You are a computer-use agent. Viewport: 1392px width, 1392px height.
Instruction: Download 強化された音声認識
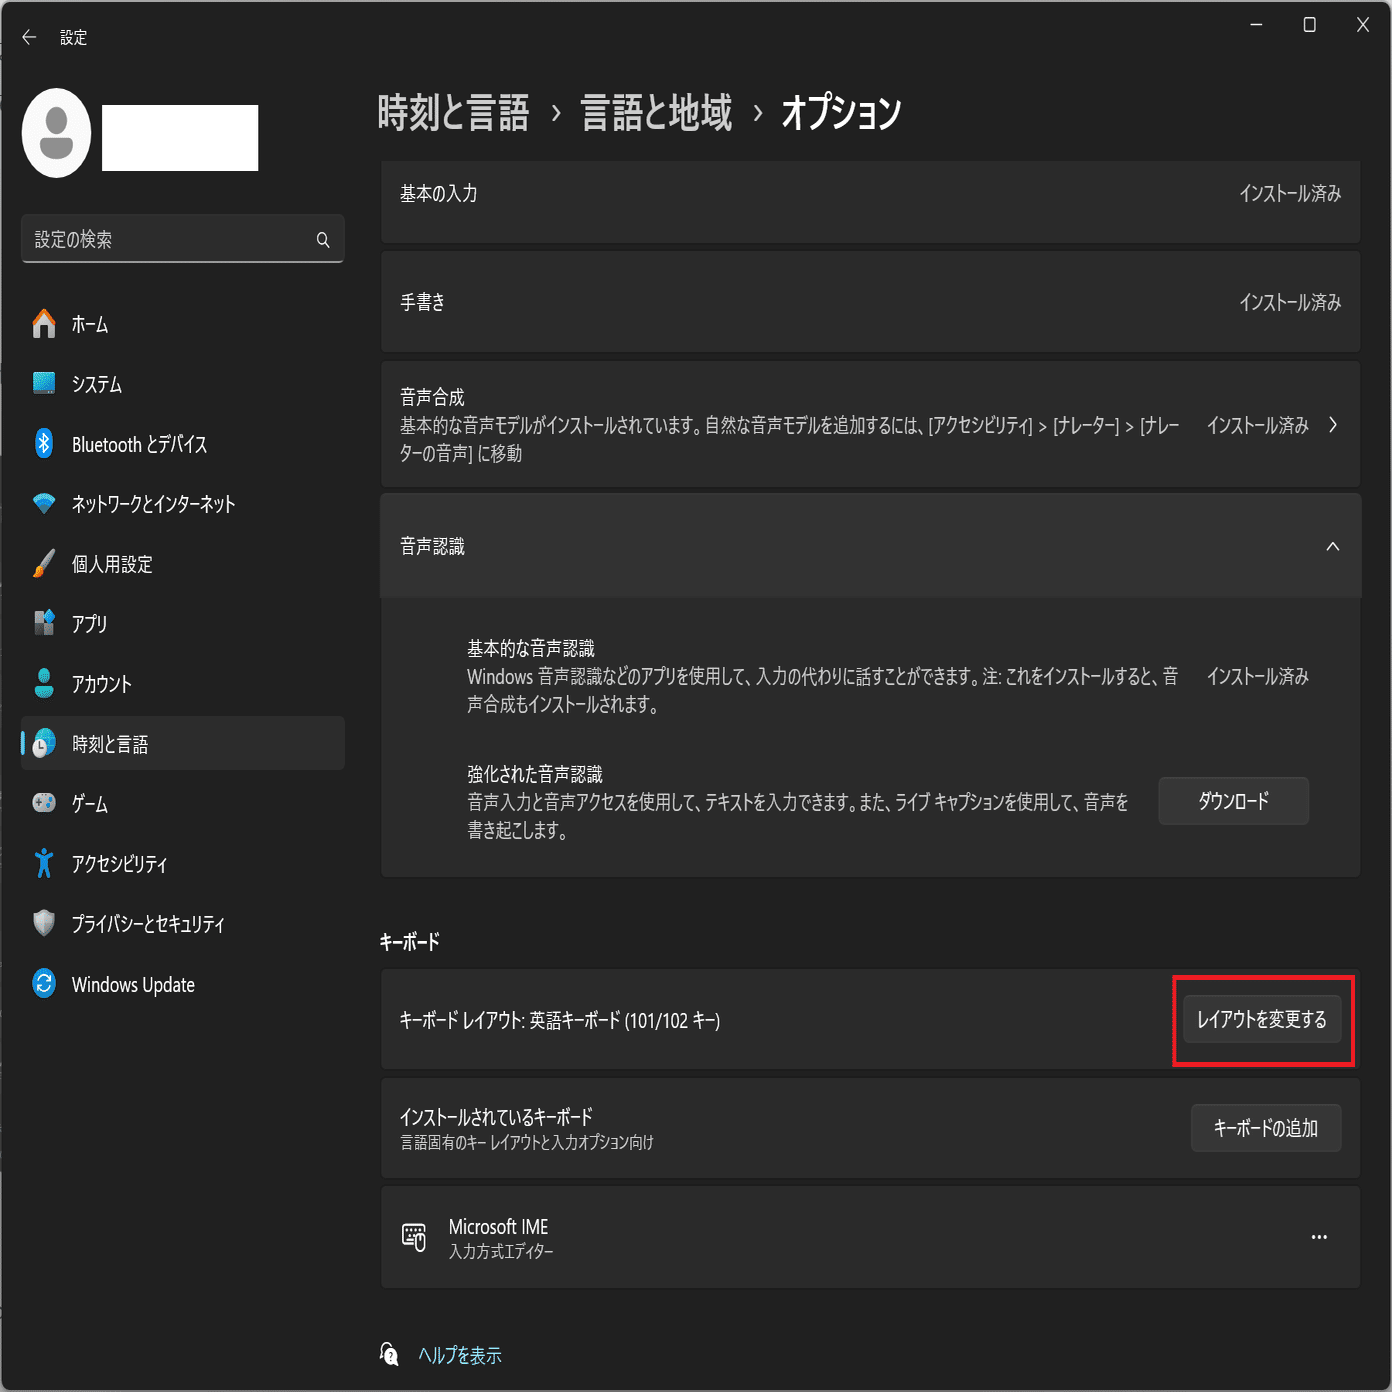pyautogui.click(x=1233, y=800)
